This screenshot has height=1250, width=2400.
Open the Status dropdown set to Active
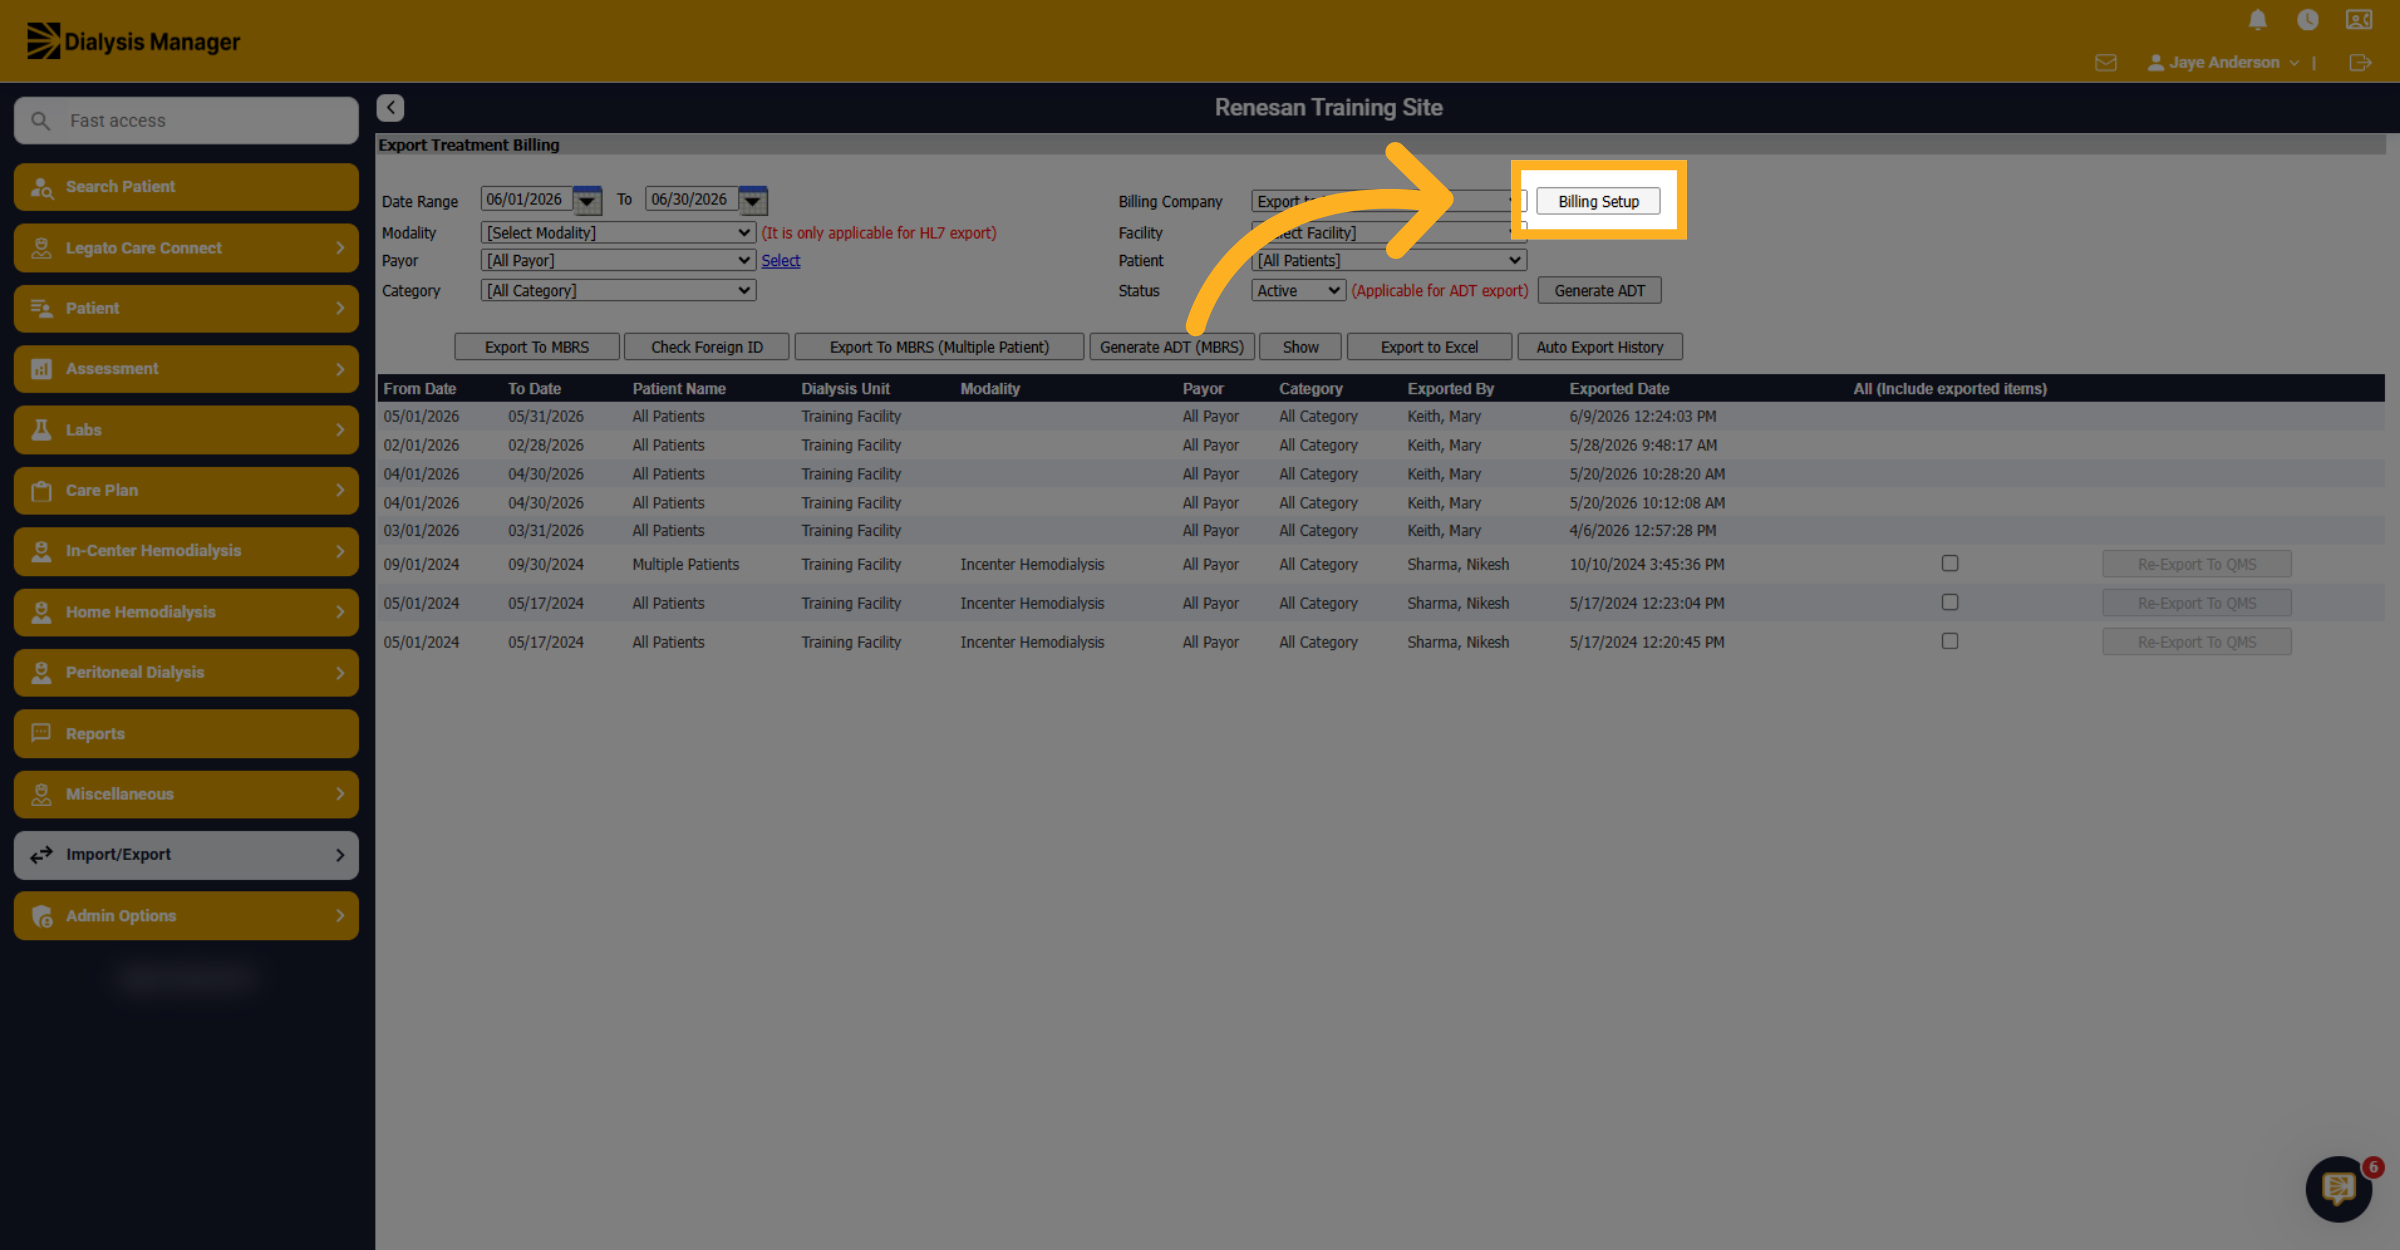(1298, 291)
